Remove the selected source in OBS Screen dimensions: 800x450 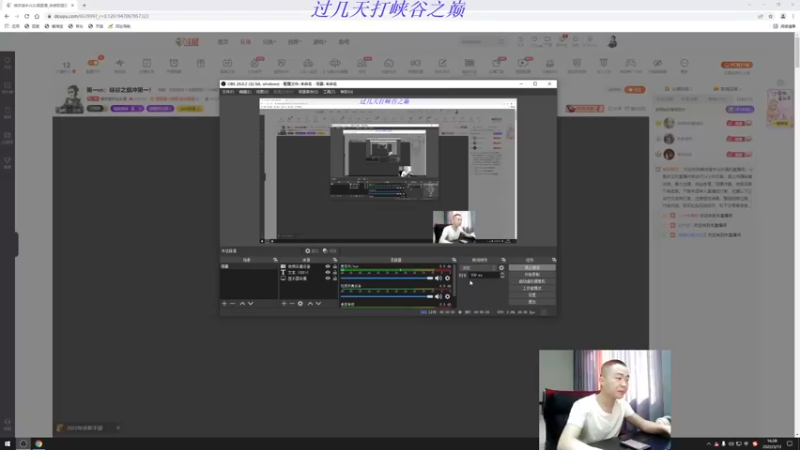[x=292, y=304]
